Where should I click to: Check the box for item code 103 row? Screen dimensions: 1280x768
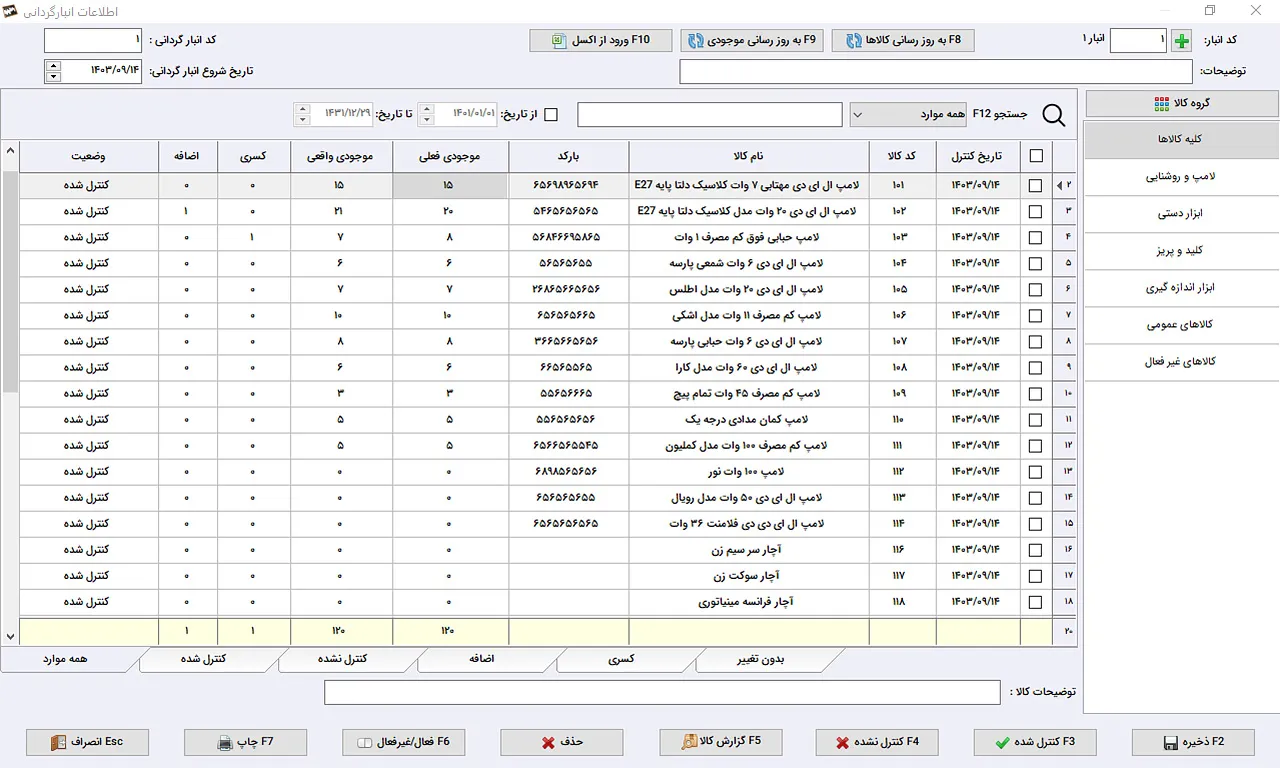(1035, 238)
